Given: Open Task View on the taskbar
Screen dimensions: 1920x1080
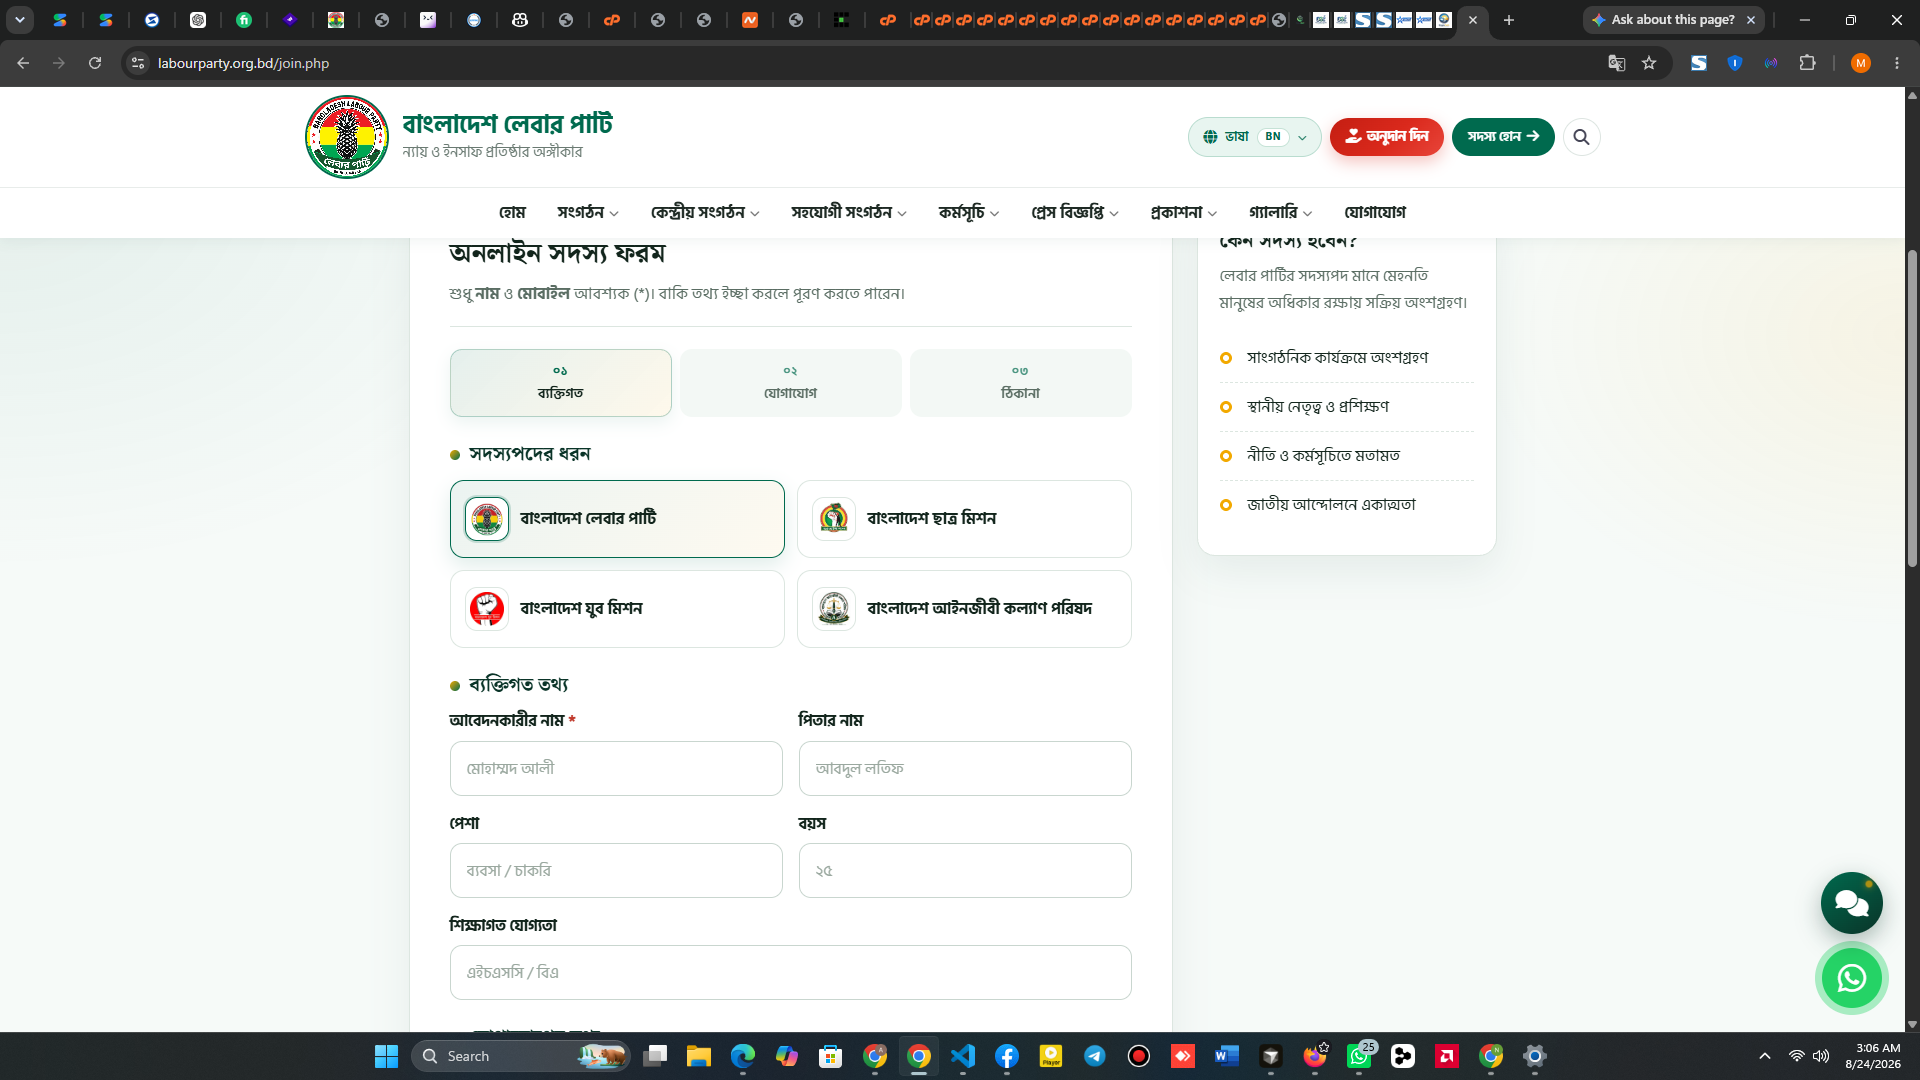Looking at the screenshot, I should point(655,1056).
